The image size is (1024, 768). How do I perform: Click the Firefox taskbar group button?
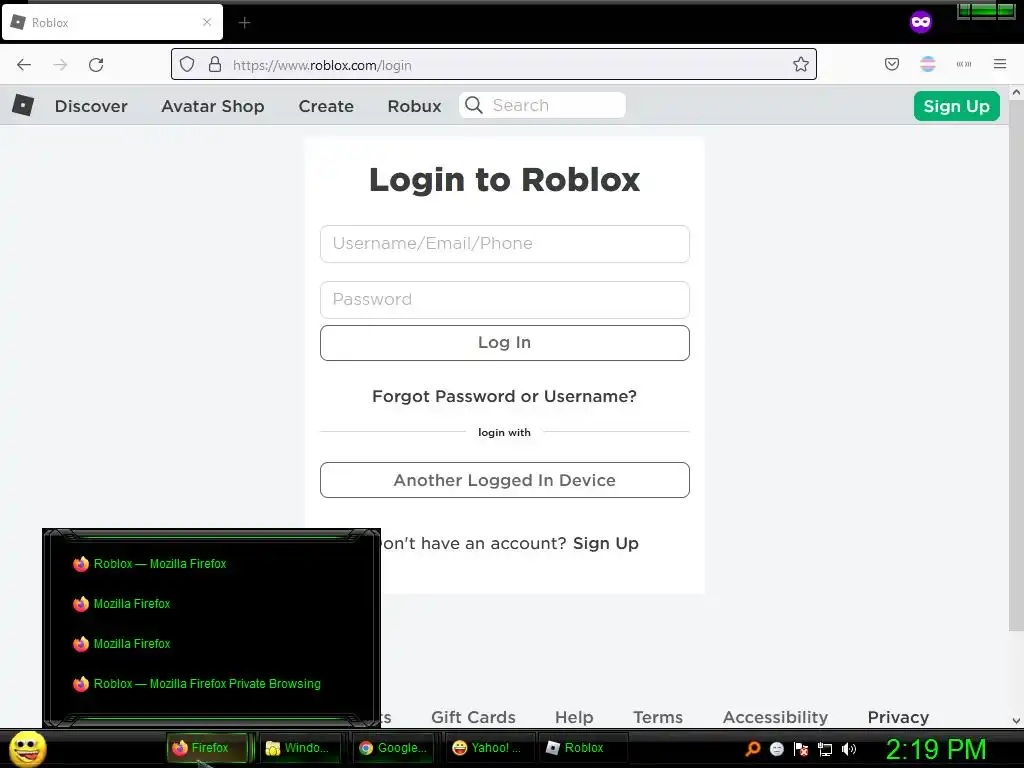point(208,748)
